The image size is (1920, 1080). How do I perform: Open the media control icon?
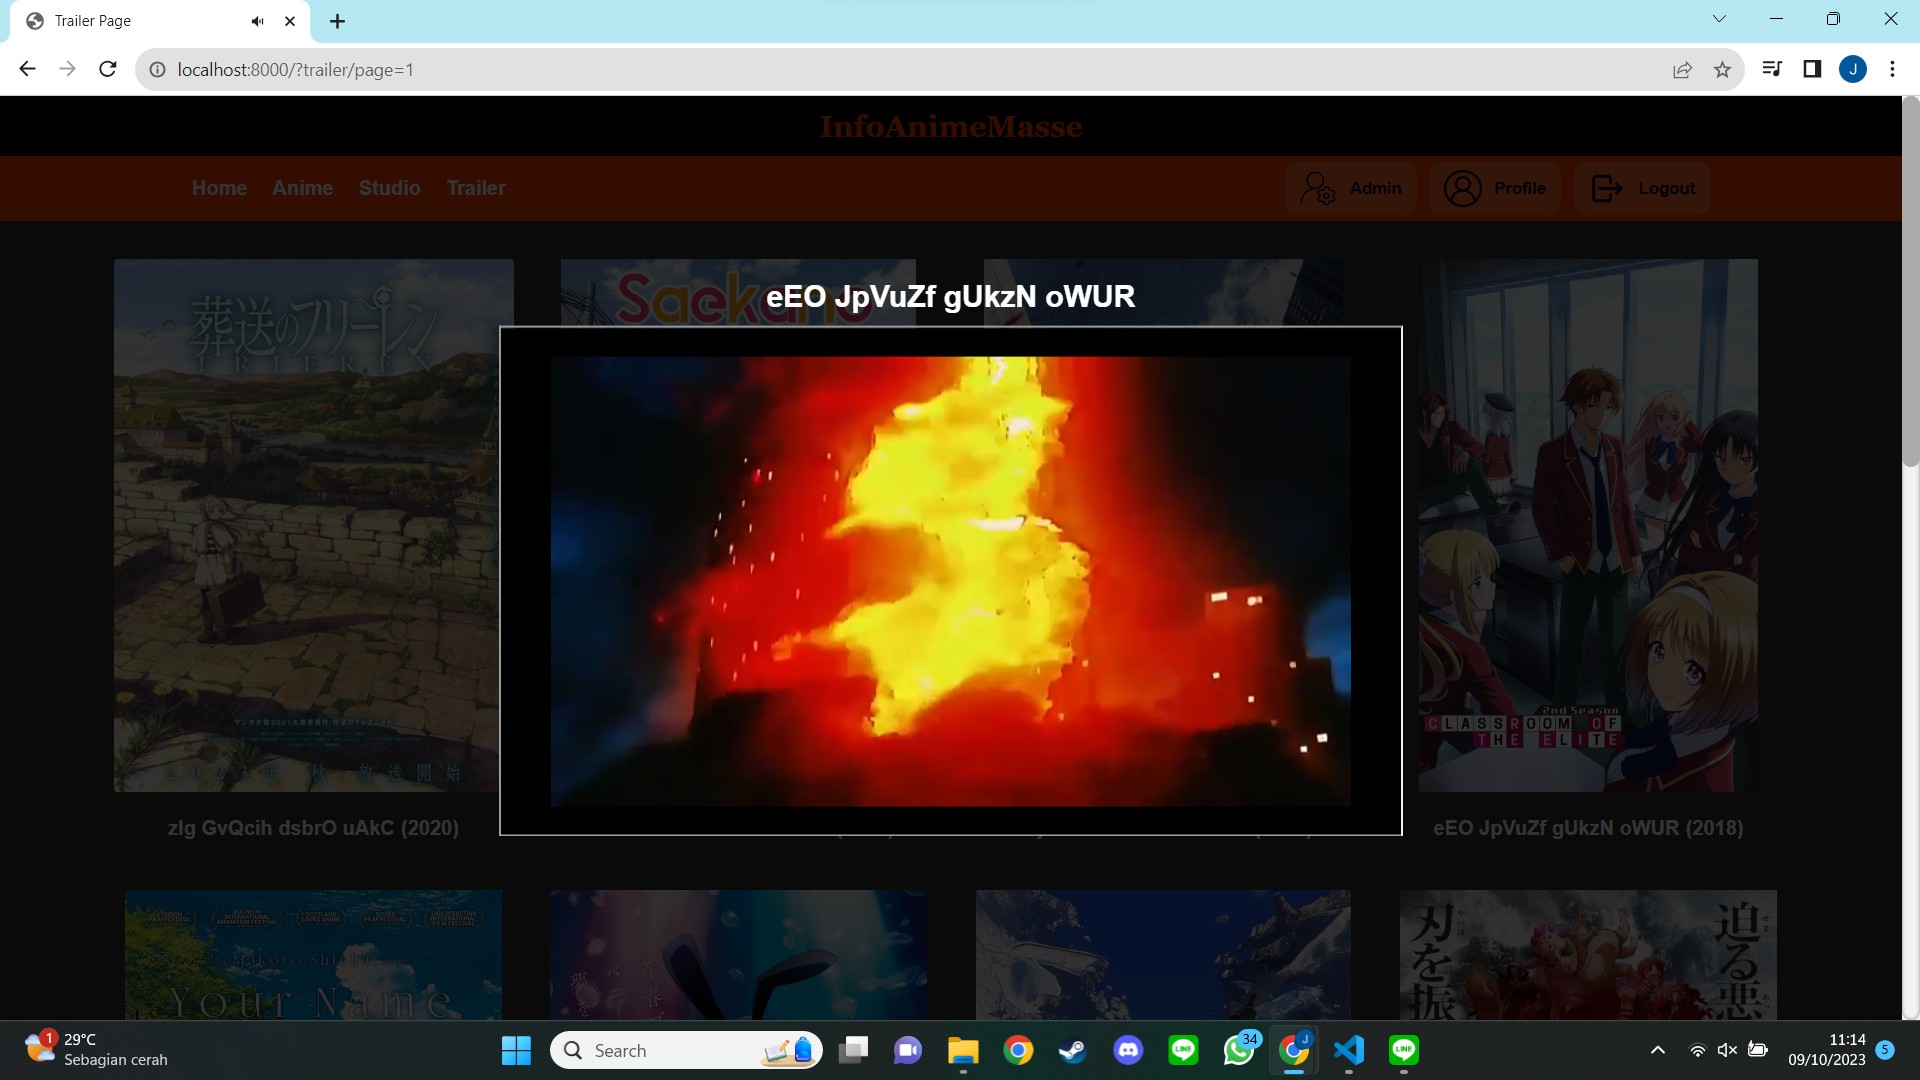pyautogui.click(x=1771, y=69)
